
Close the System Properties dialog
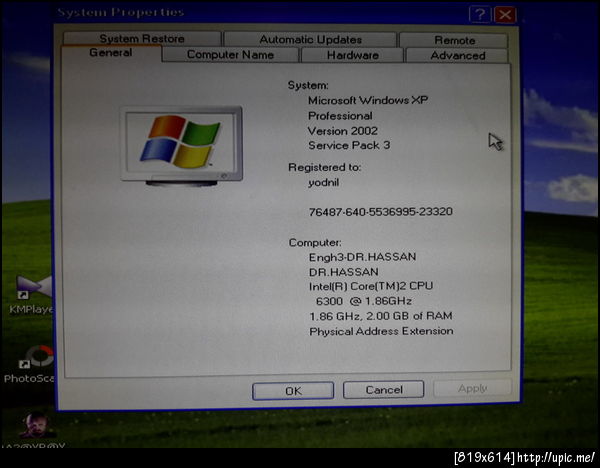[505, 15]
